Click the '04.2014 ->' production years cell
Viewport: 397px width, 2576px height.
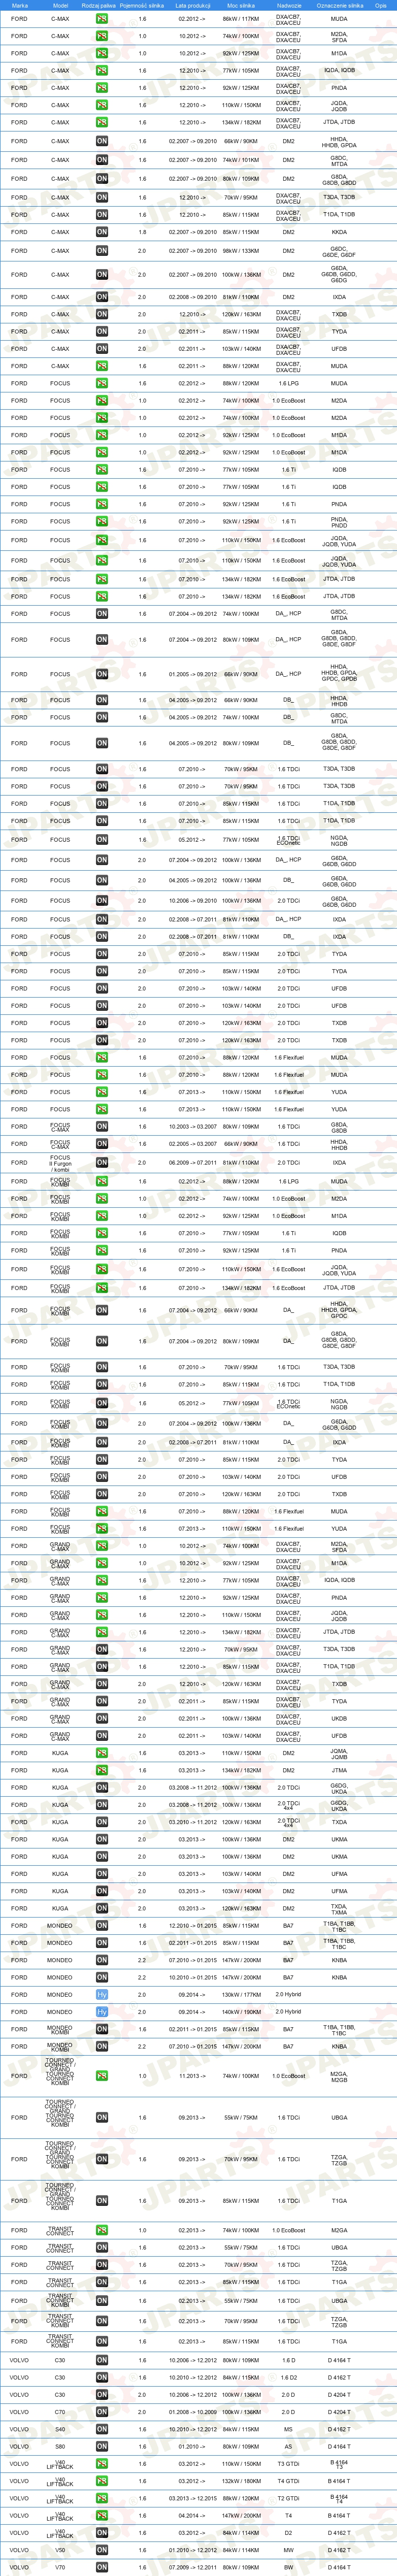click(193, 2515)
